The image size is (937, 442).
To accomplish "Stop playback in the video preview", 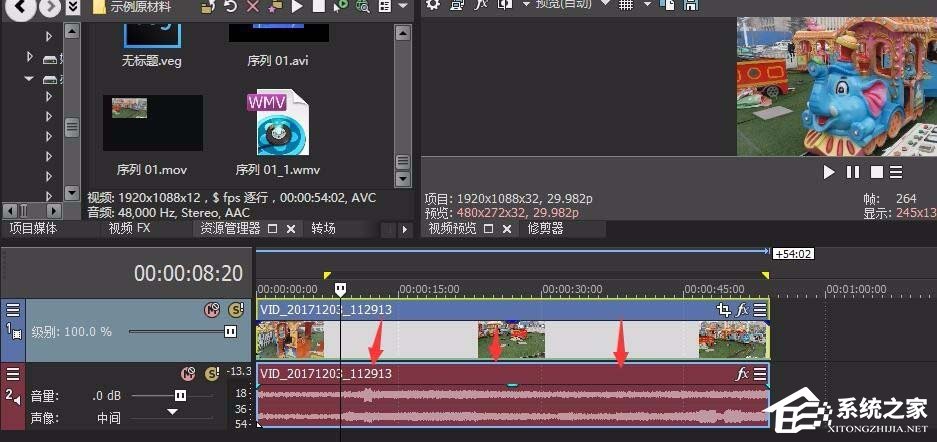I will (x=876, y=172).
